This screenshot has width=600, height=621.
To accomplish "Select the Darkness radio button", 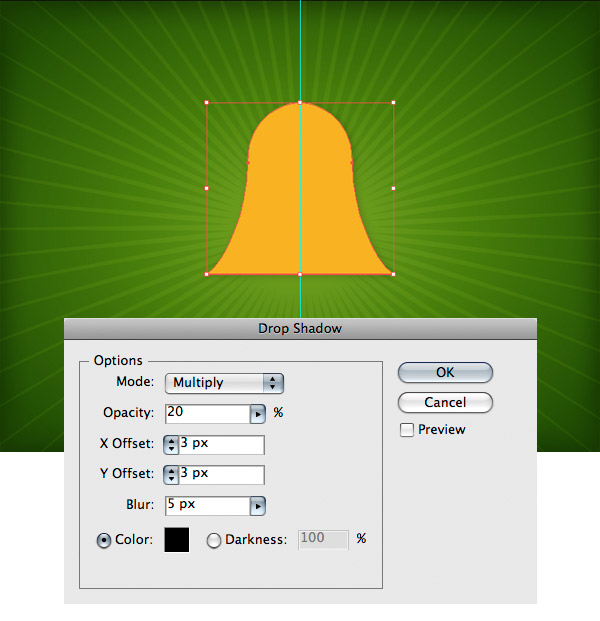I will coord(214,540).
